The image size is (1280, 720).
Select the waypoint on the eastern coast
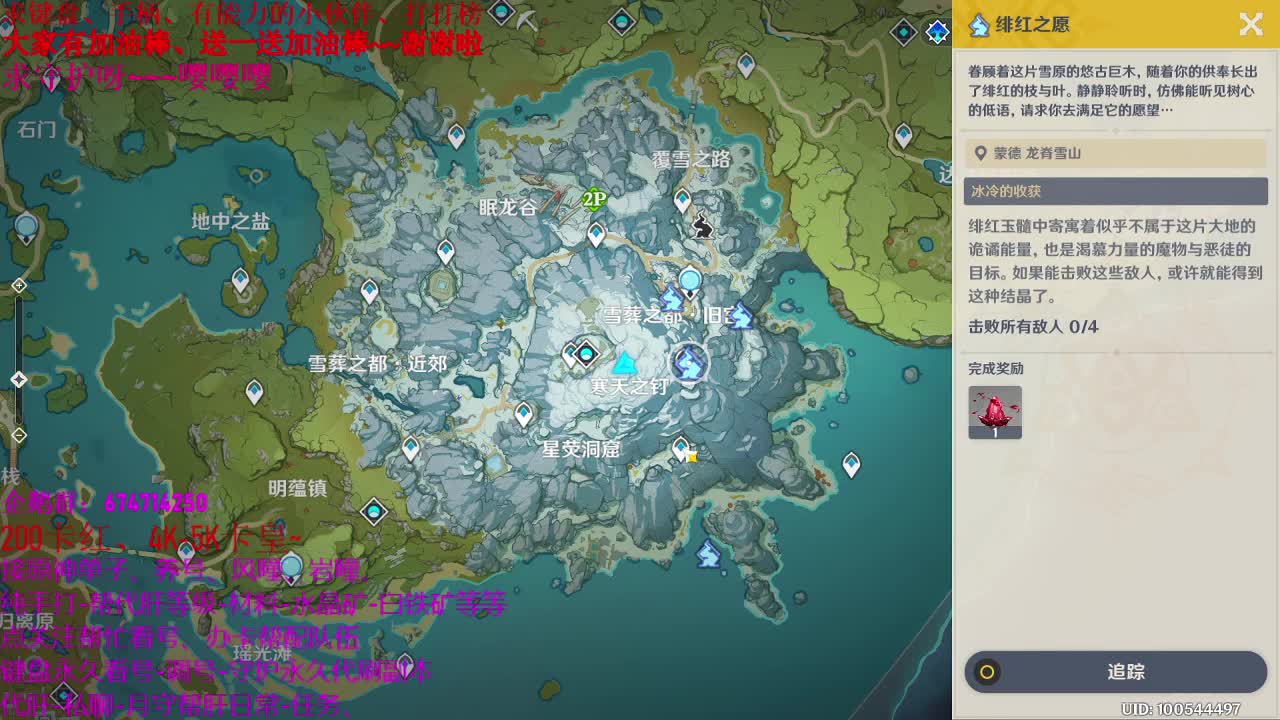851,465
